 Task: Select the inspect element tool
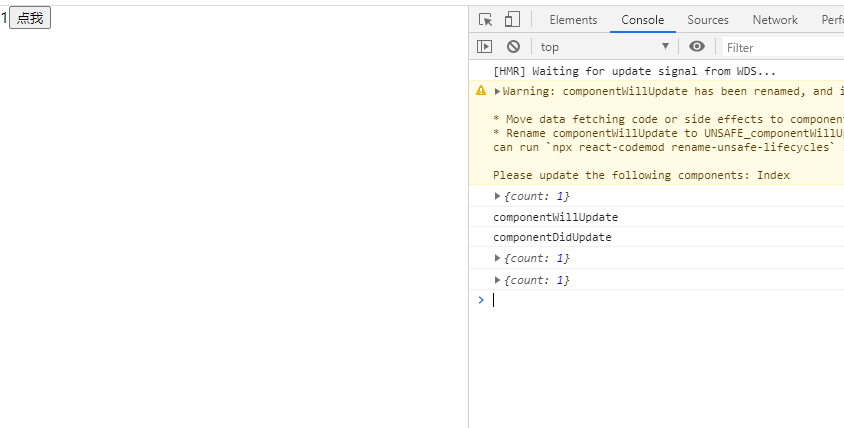click(486, 20)
